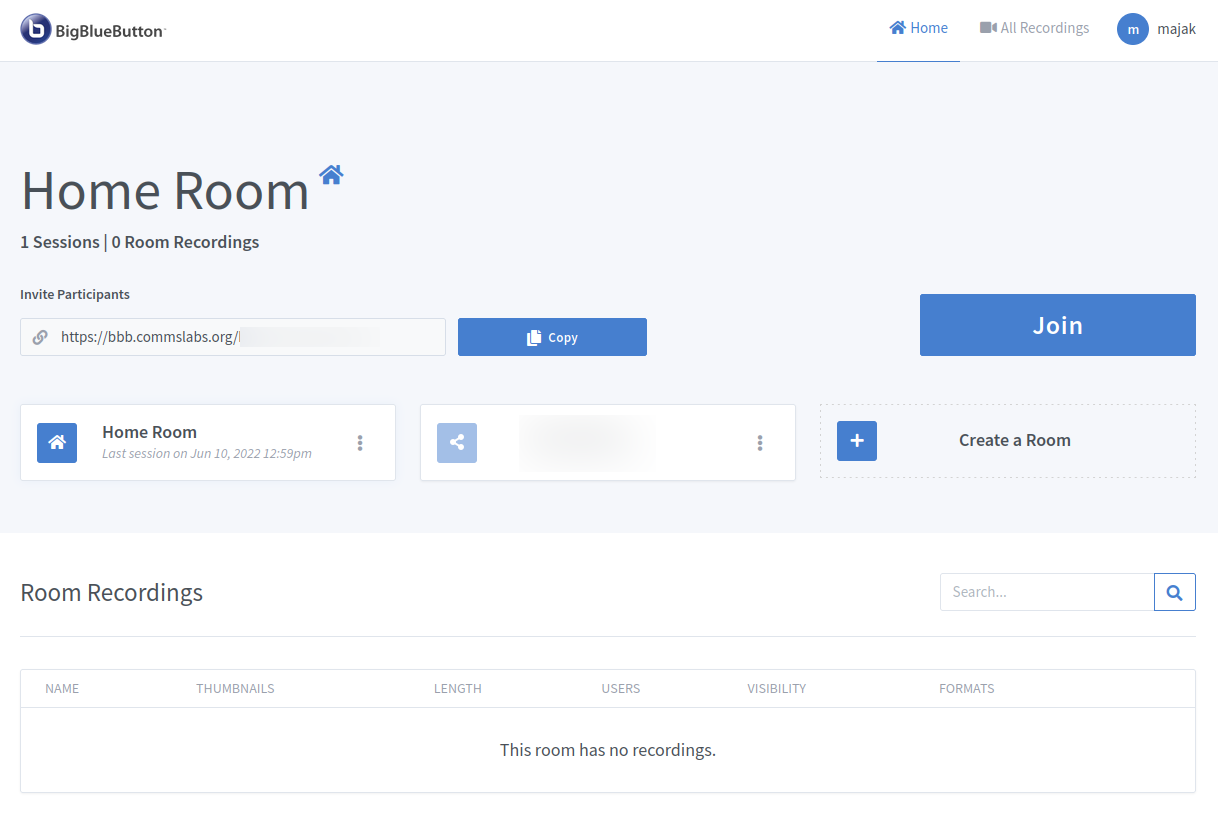1218x815 pixels.
Task: Click the house icon beside Home Room title
Action: tap(331, 175)
